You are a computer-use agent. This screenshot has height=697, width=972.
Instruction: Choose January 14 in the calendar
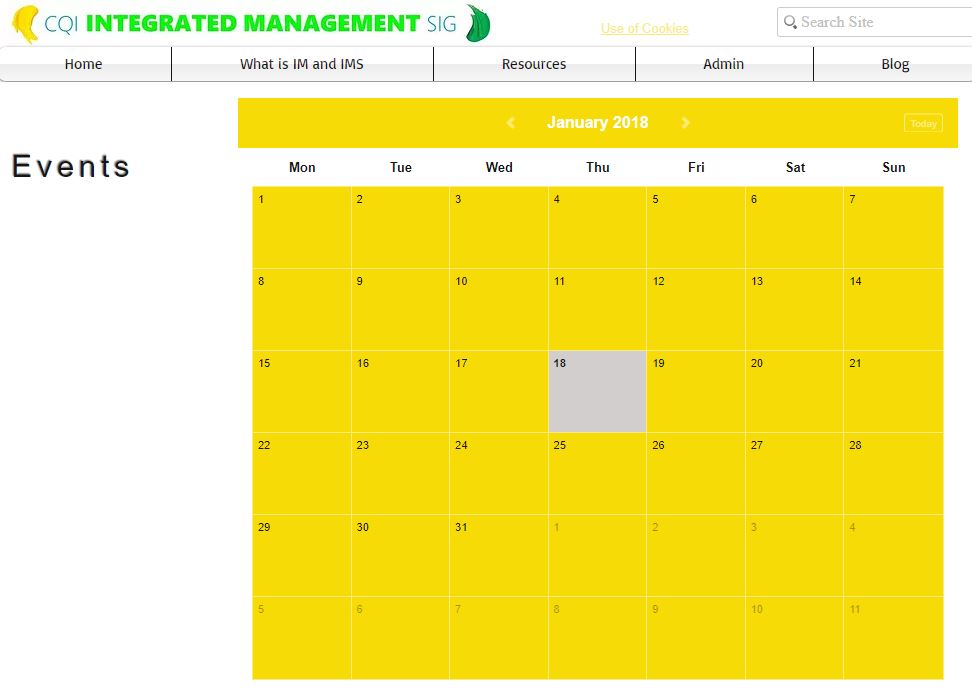point(893,309)
